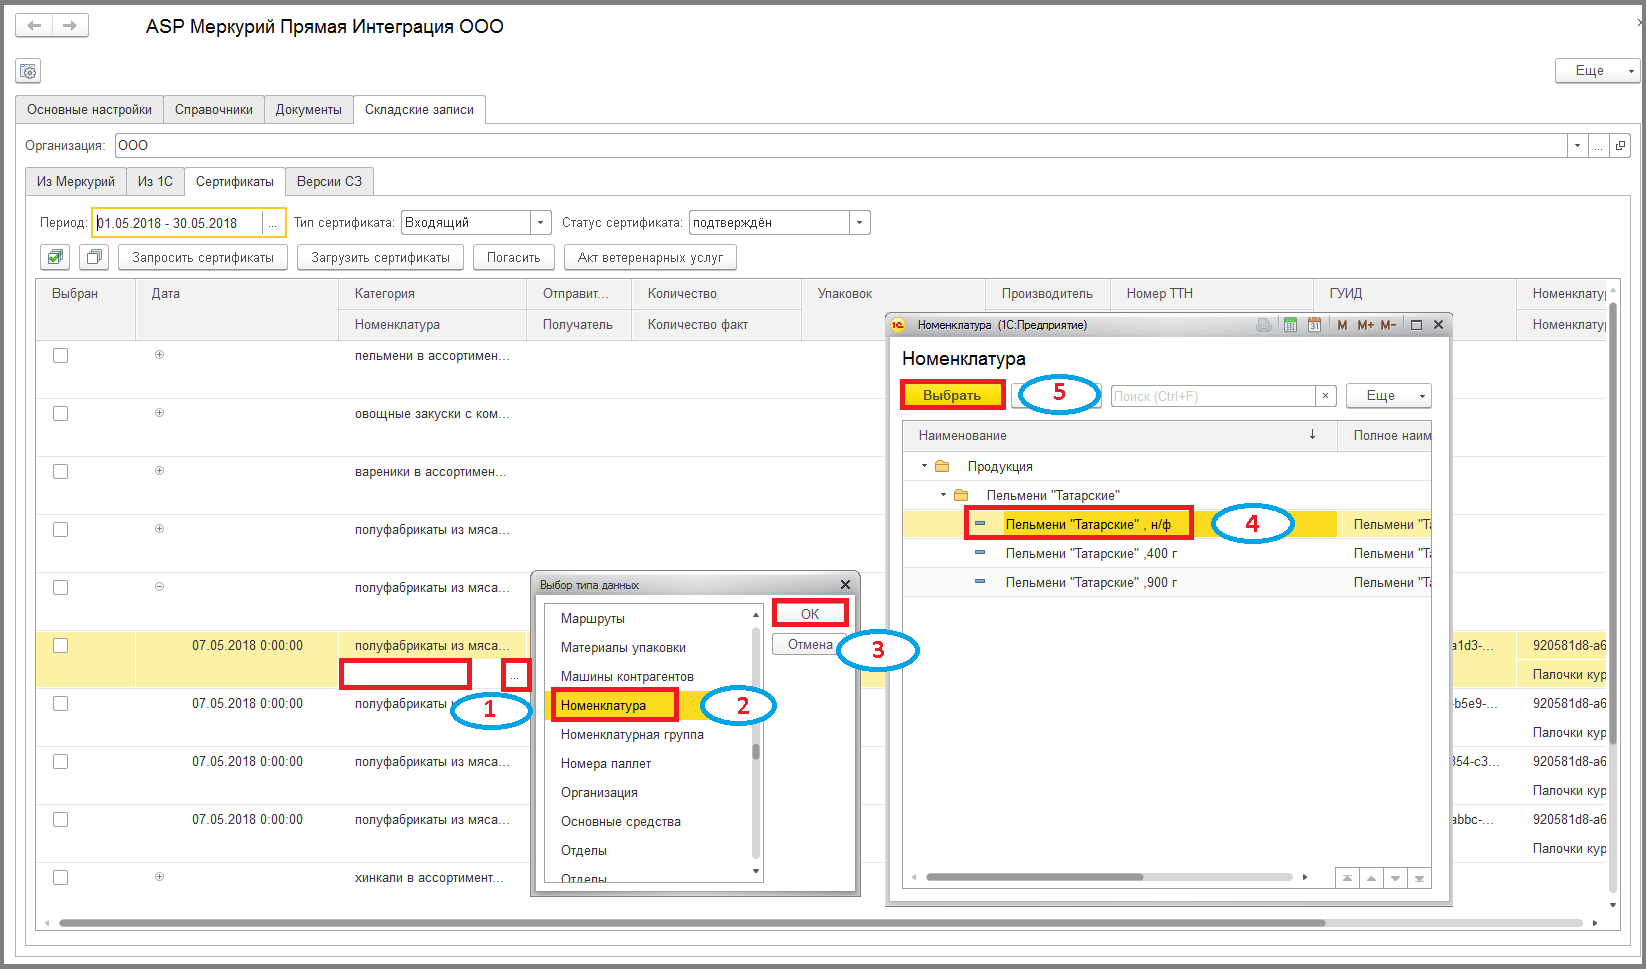
Task: Tick the checkbox for the вареники в ассортименте row
Action: pos(61,471)
